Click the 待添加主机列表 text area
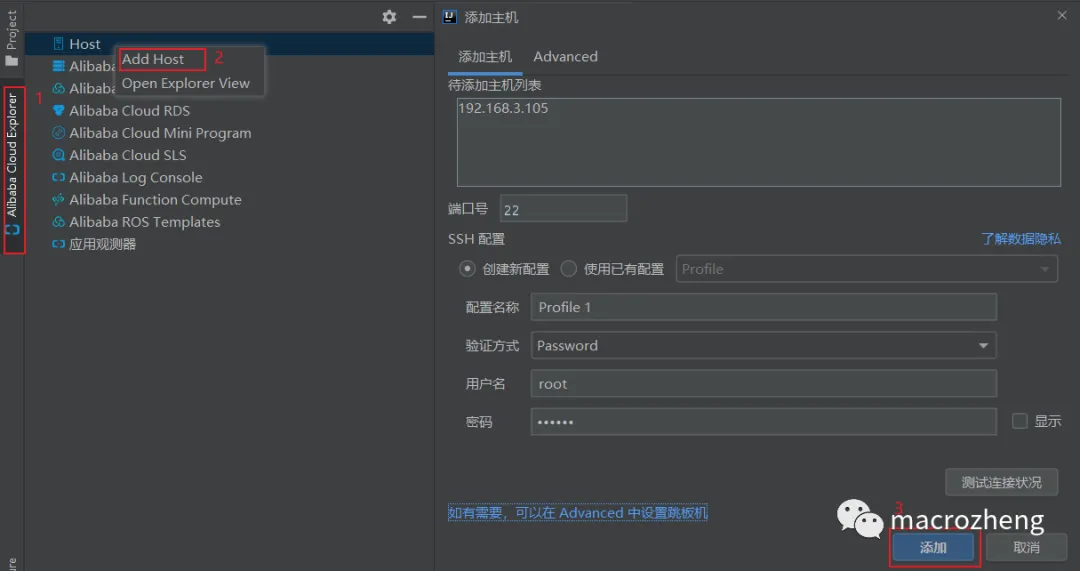 pyautogui.click(x=758, y=142)
